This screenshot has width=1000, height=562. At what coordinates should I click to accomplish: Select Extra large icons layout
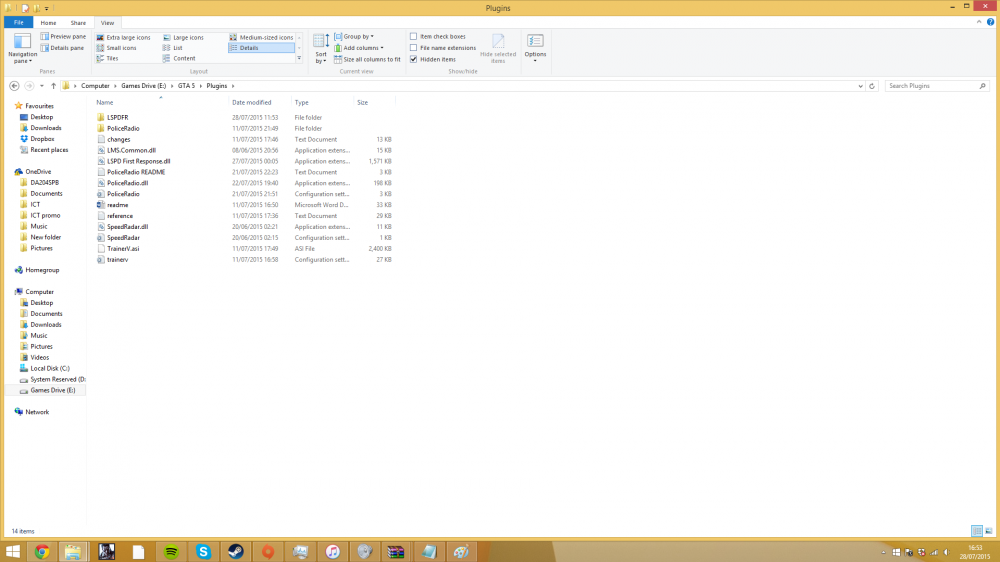(124, 38)
